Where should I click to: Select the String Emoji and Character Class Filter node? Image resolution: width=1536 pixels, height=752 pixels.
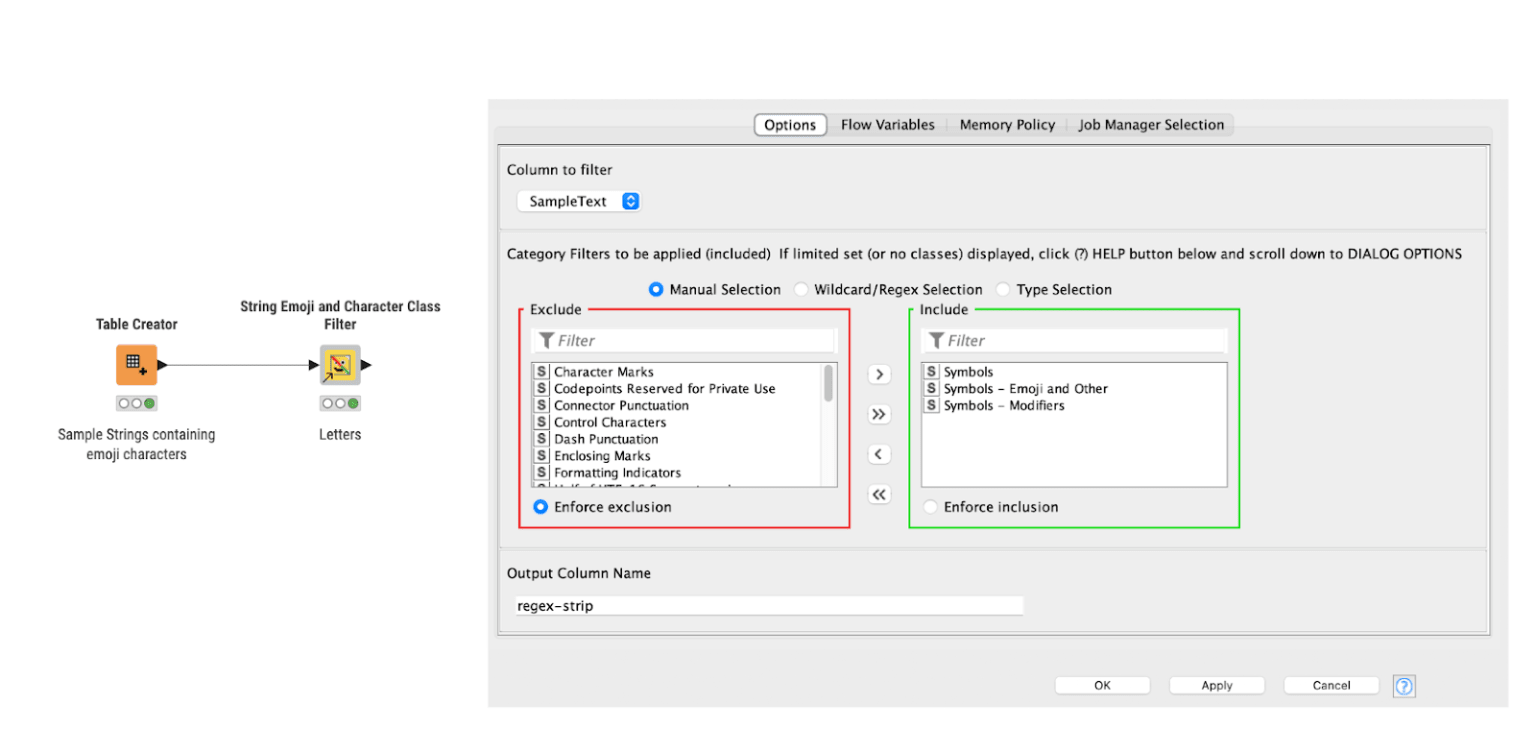tap(340, 365)
